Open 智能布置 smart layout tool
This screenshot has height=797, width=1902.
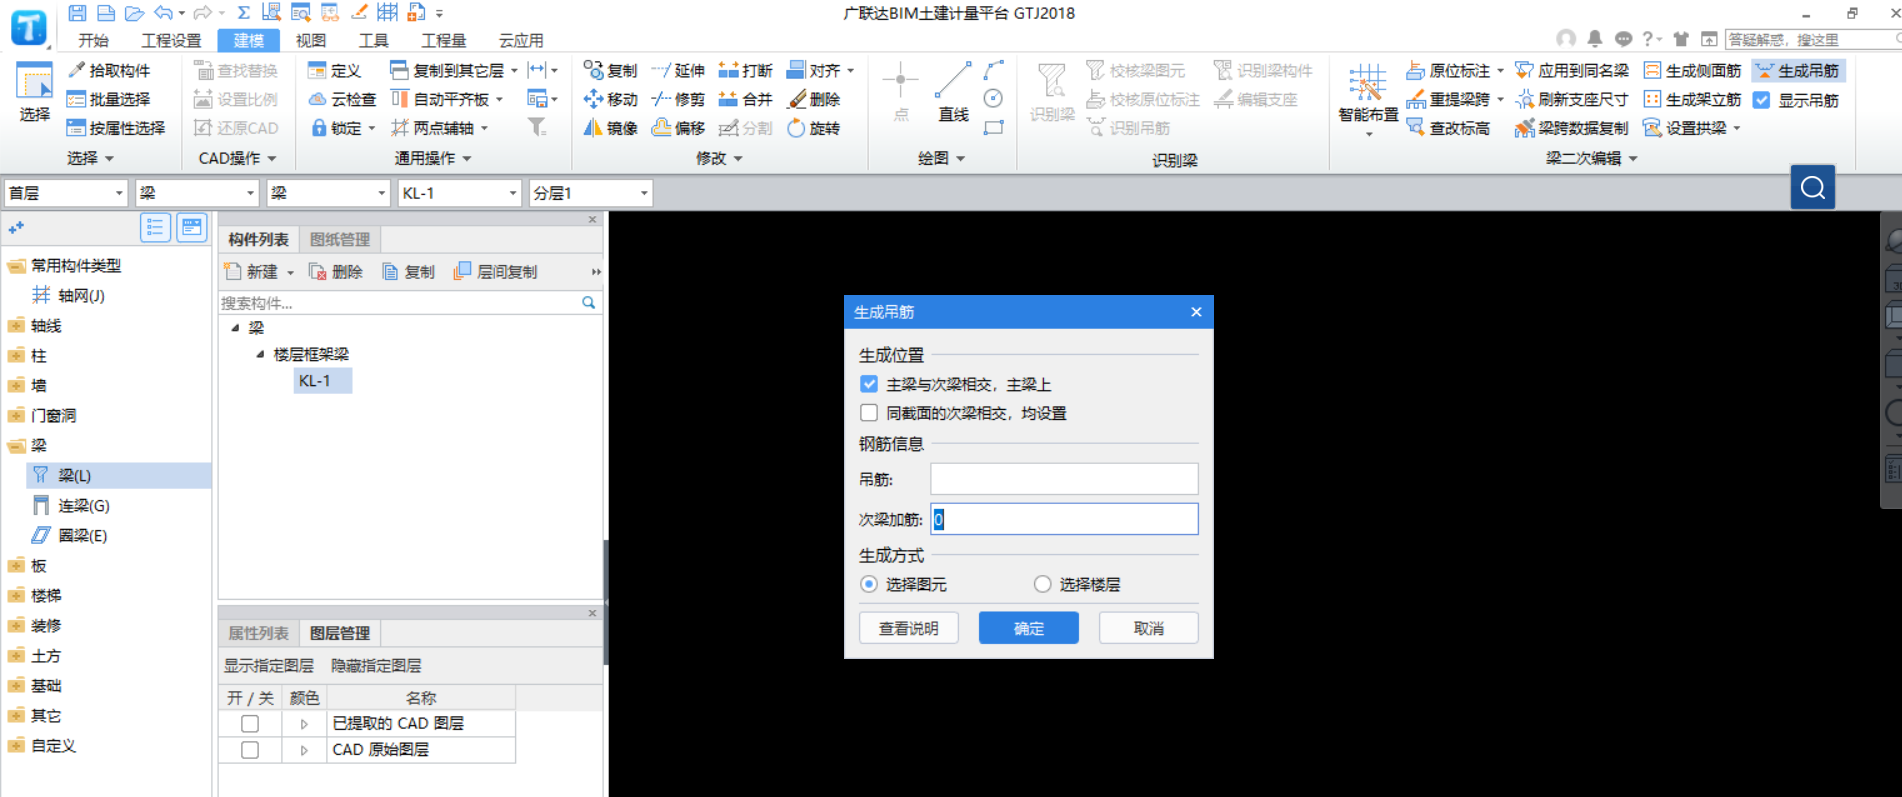tap(1368, 98)
